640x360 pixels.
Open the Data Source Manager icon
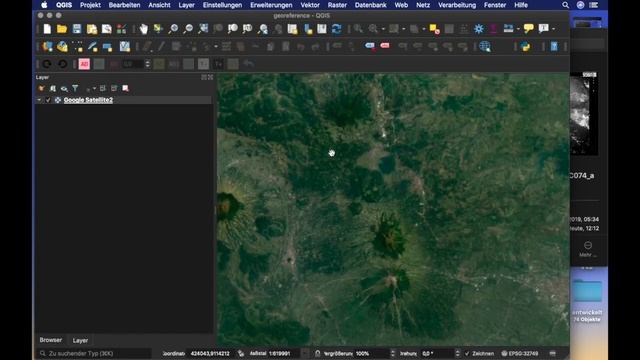click(x=47, y=47)
